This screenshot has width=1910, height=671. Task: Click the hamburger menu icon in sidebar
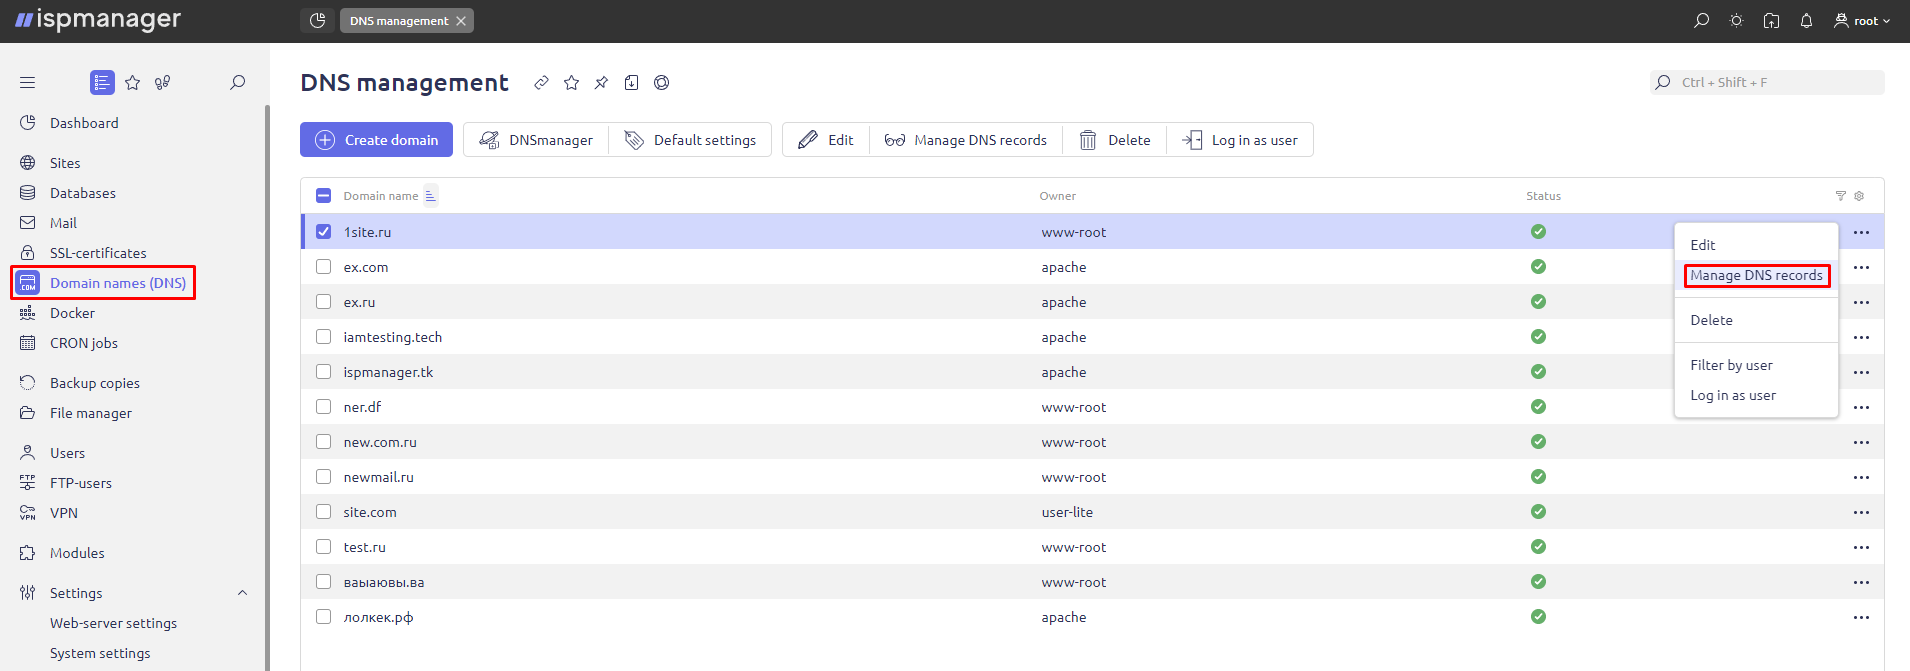coord(27,83)
